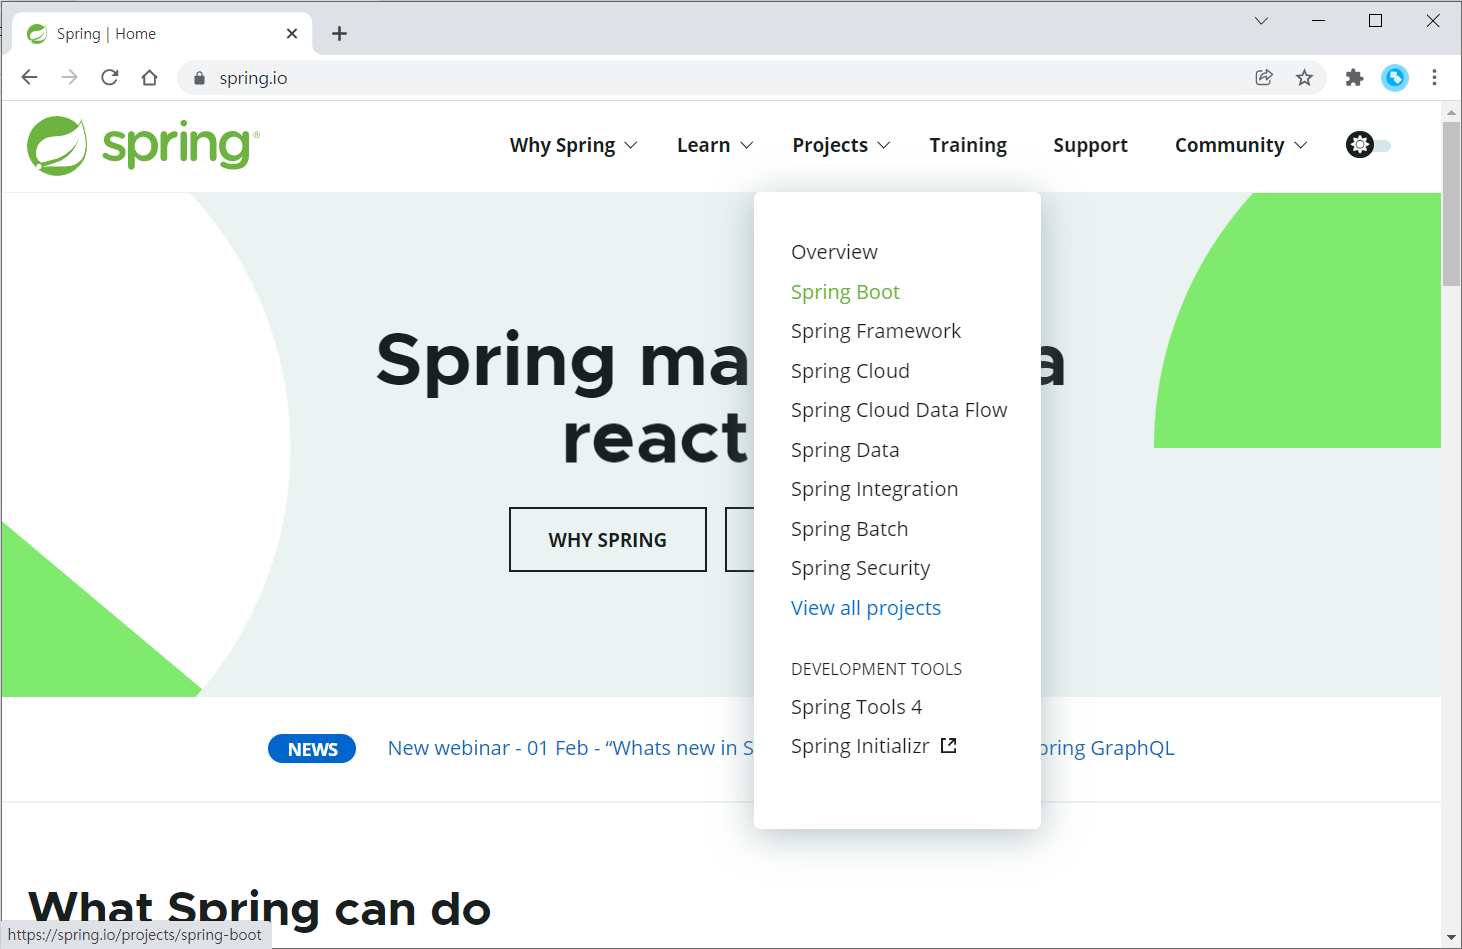Click scrollbar down arrow
The image size is (1462, 949).
click(1451, 937)
